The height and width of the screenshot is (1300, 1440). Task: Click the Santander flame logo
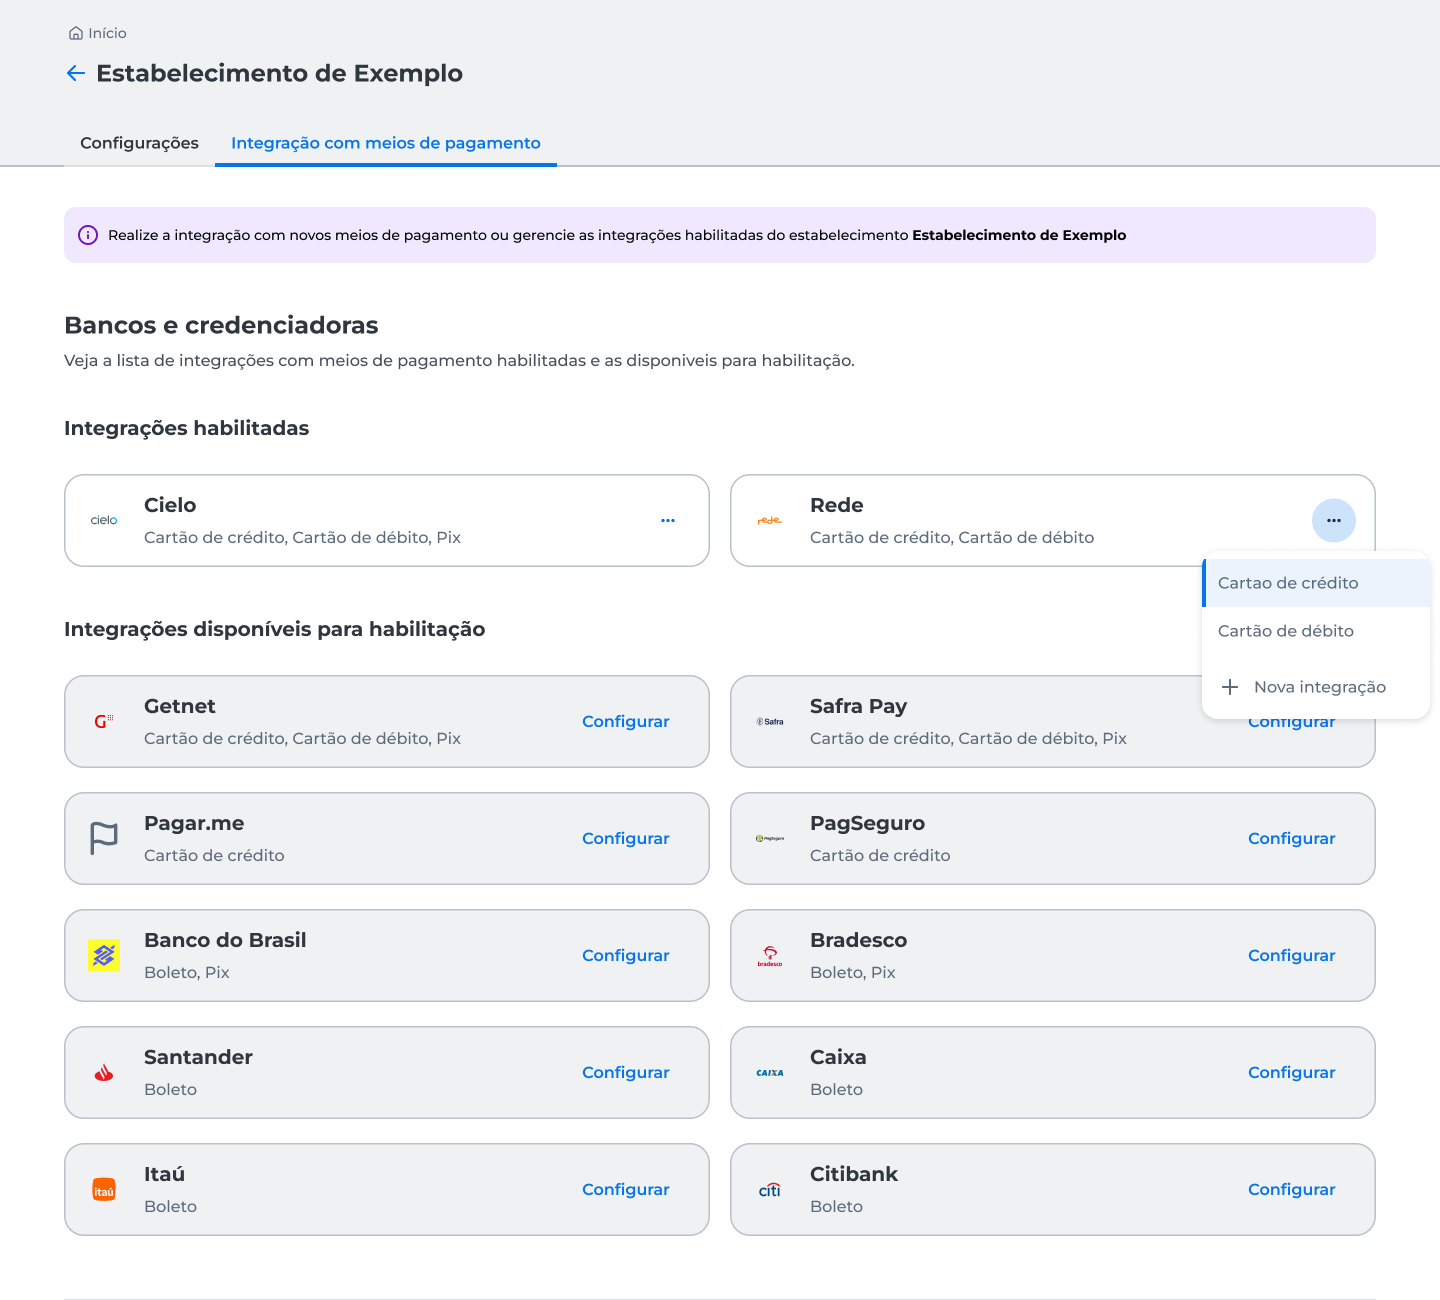(x=104, y=1072)
